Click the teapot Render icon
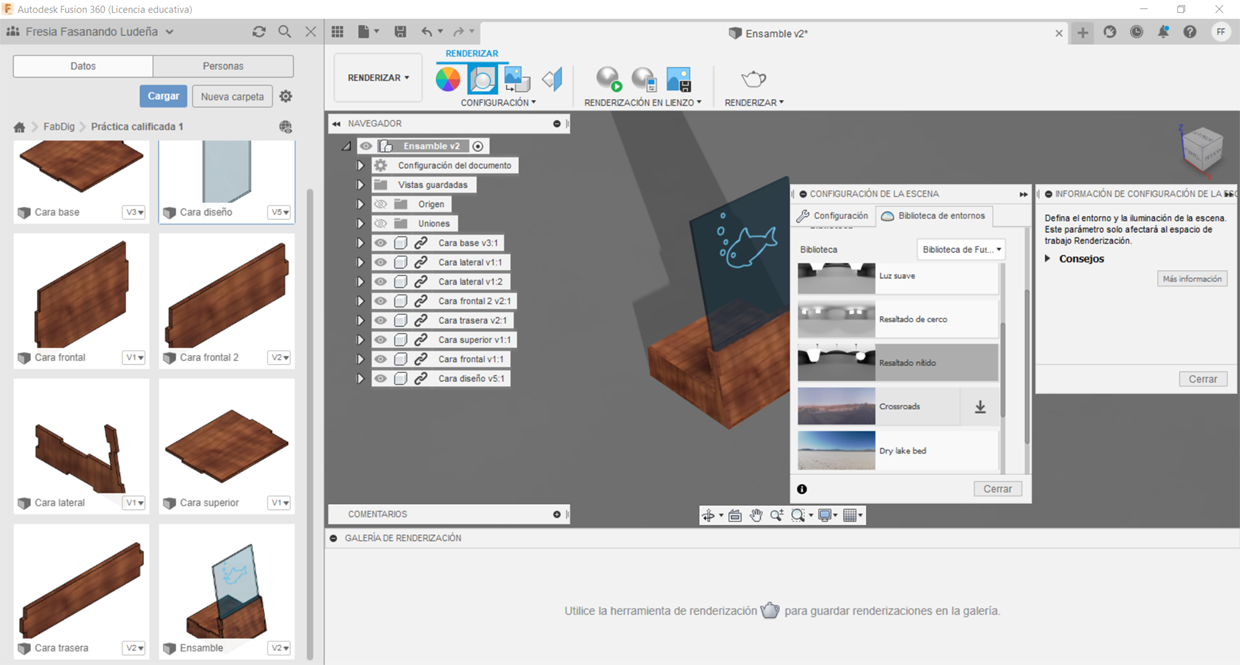The height and width of the screenshot is (665, 1240). pyautogui.click(x=753, y=79)
